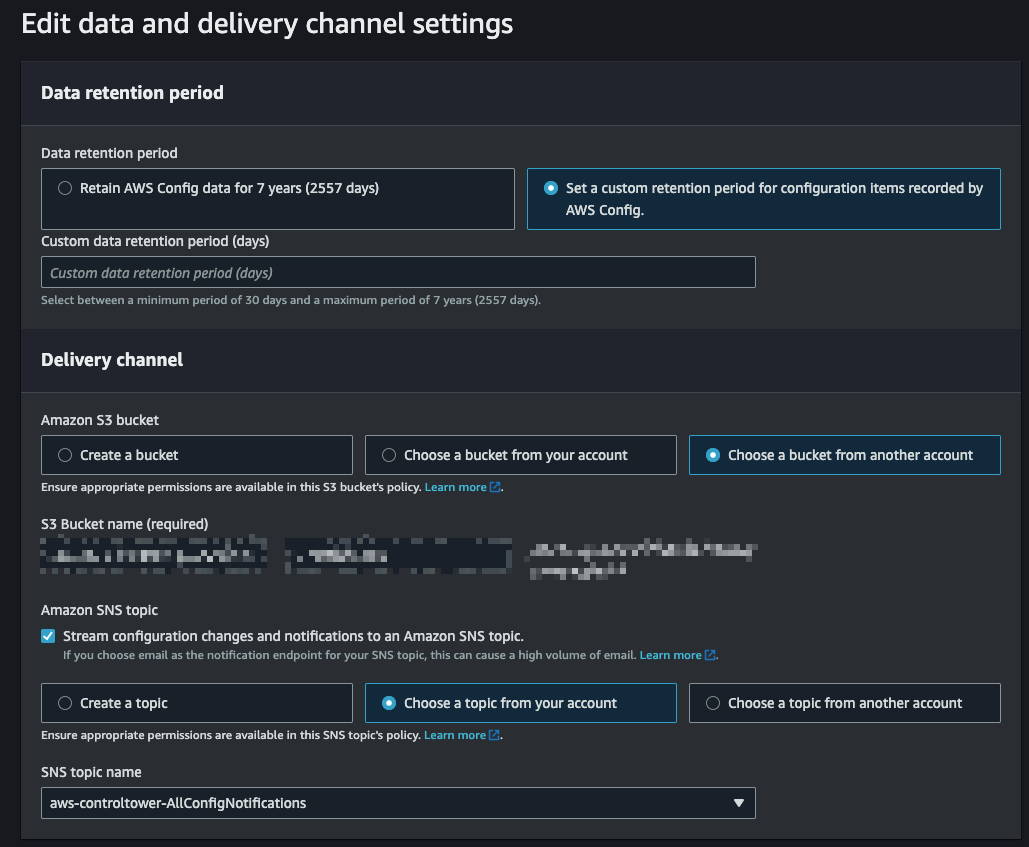Open Learn more about high email volume

pyautogui.click(x=670, y=655)
